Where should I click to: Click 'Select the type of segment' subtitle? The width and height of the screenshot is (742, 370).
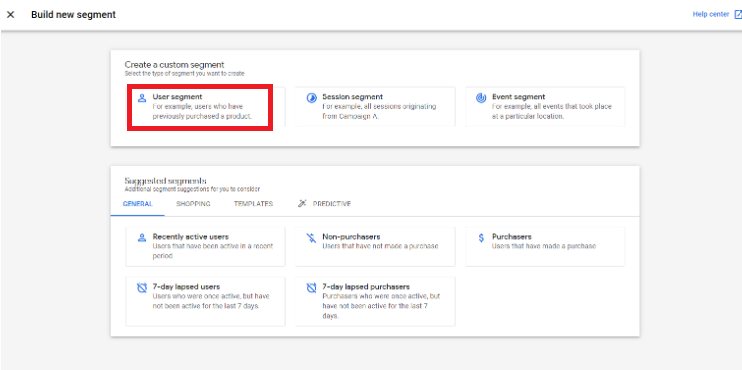click(x=185, y=74)
